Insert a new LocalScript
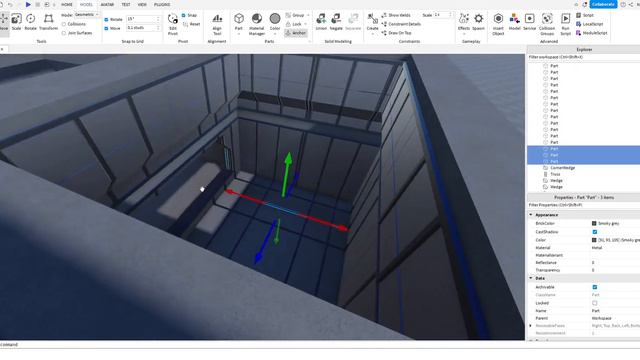Image resolution: width=640 pixels, height=360 pixels. coord(589,24)
